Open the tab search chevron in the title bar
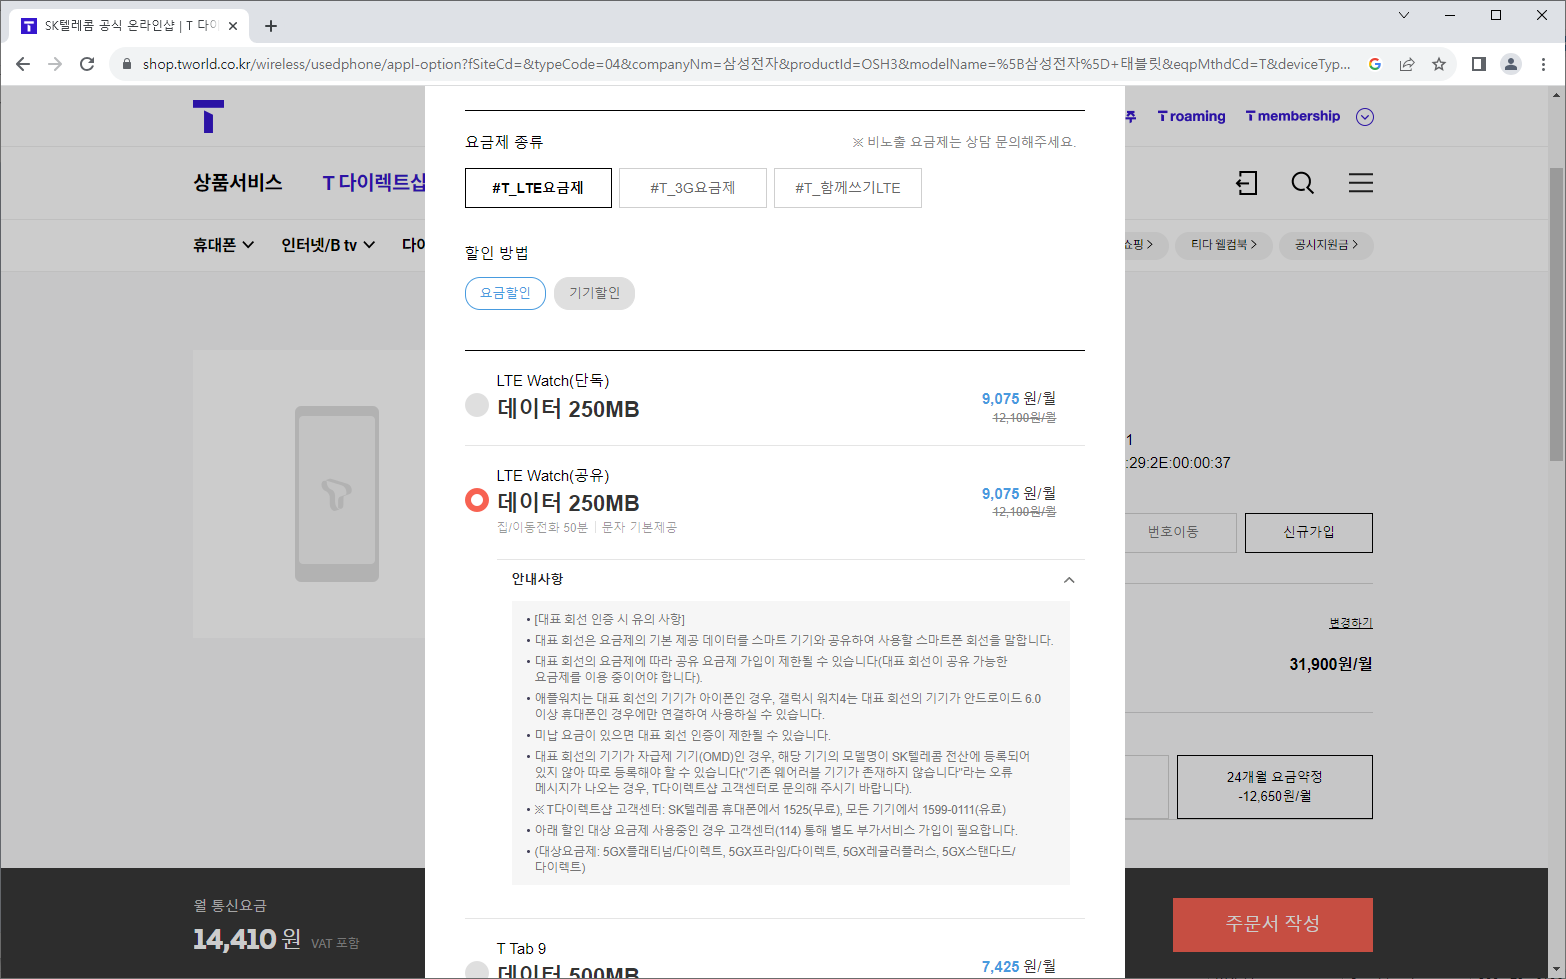1566x979 pixels. [1404, 15]
